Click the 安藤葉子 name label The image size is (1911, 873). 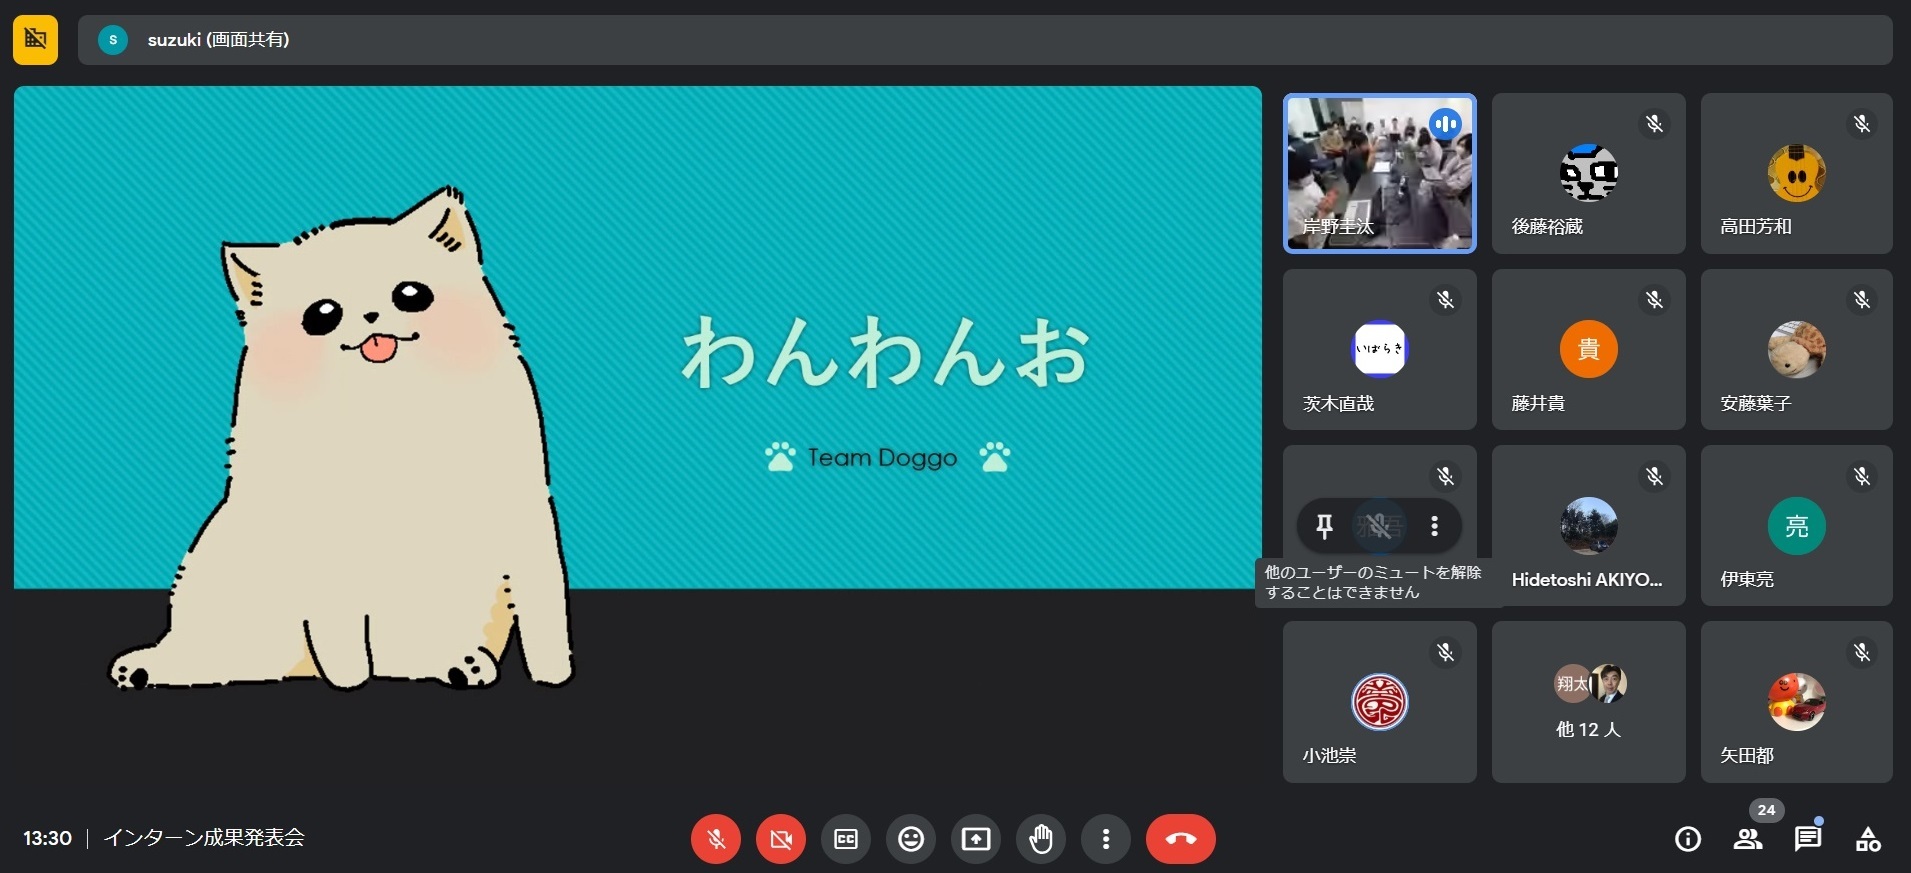tap(1756, 404)
